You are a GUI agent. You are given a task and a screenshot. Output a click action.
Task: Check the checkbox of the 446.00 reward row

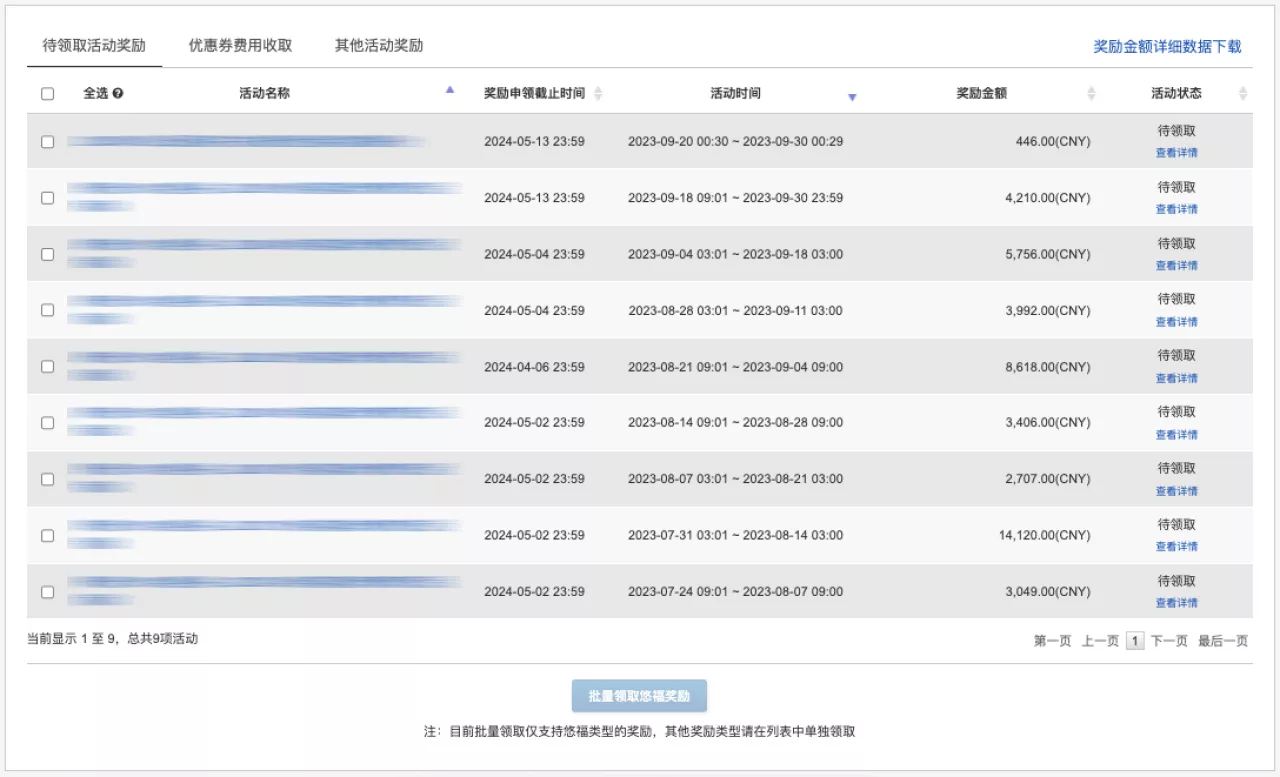coord(47,141)
